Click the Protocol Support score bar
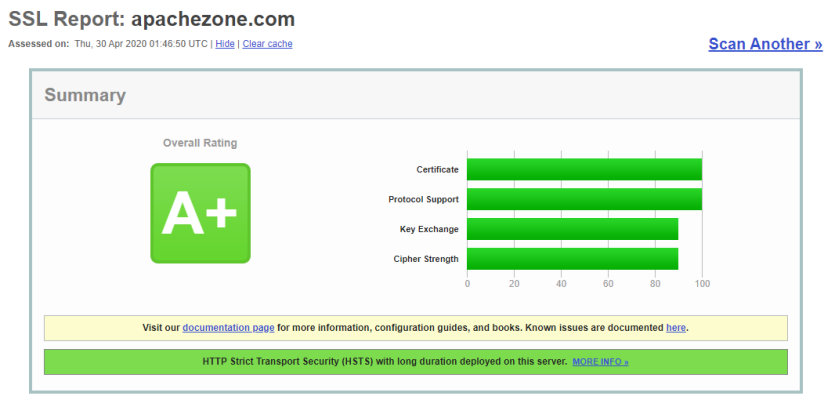 tap(584, 199)
